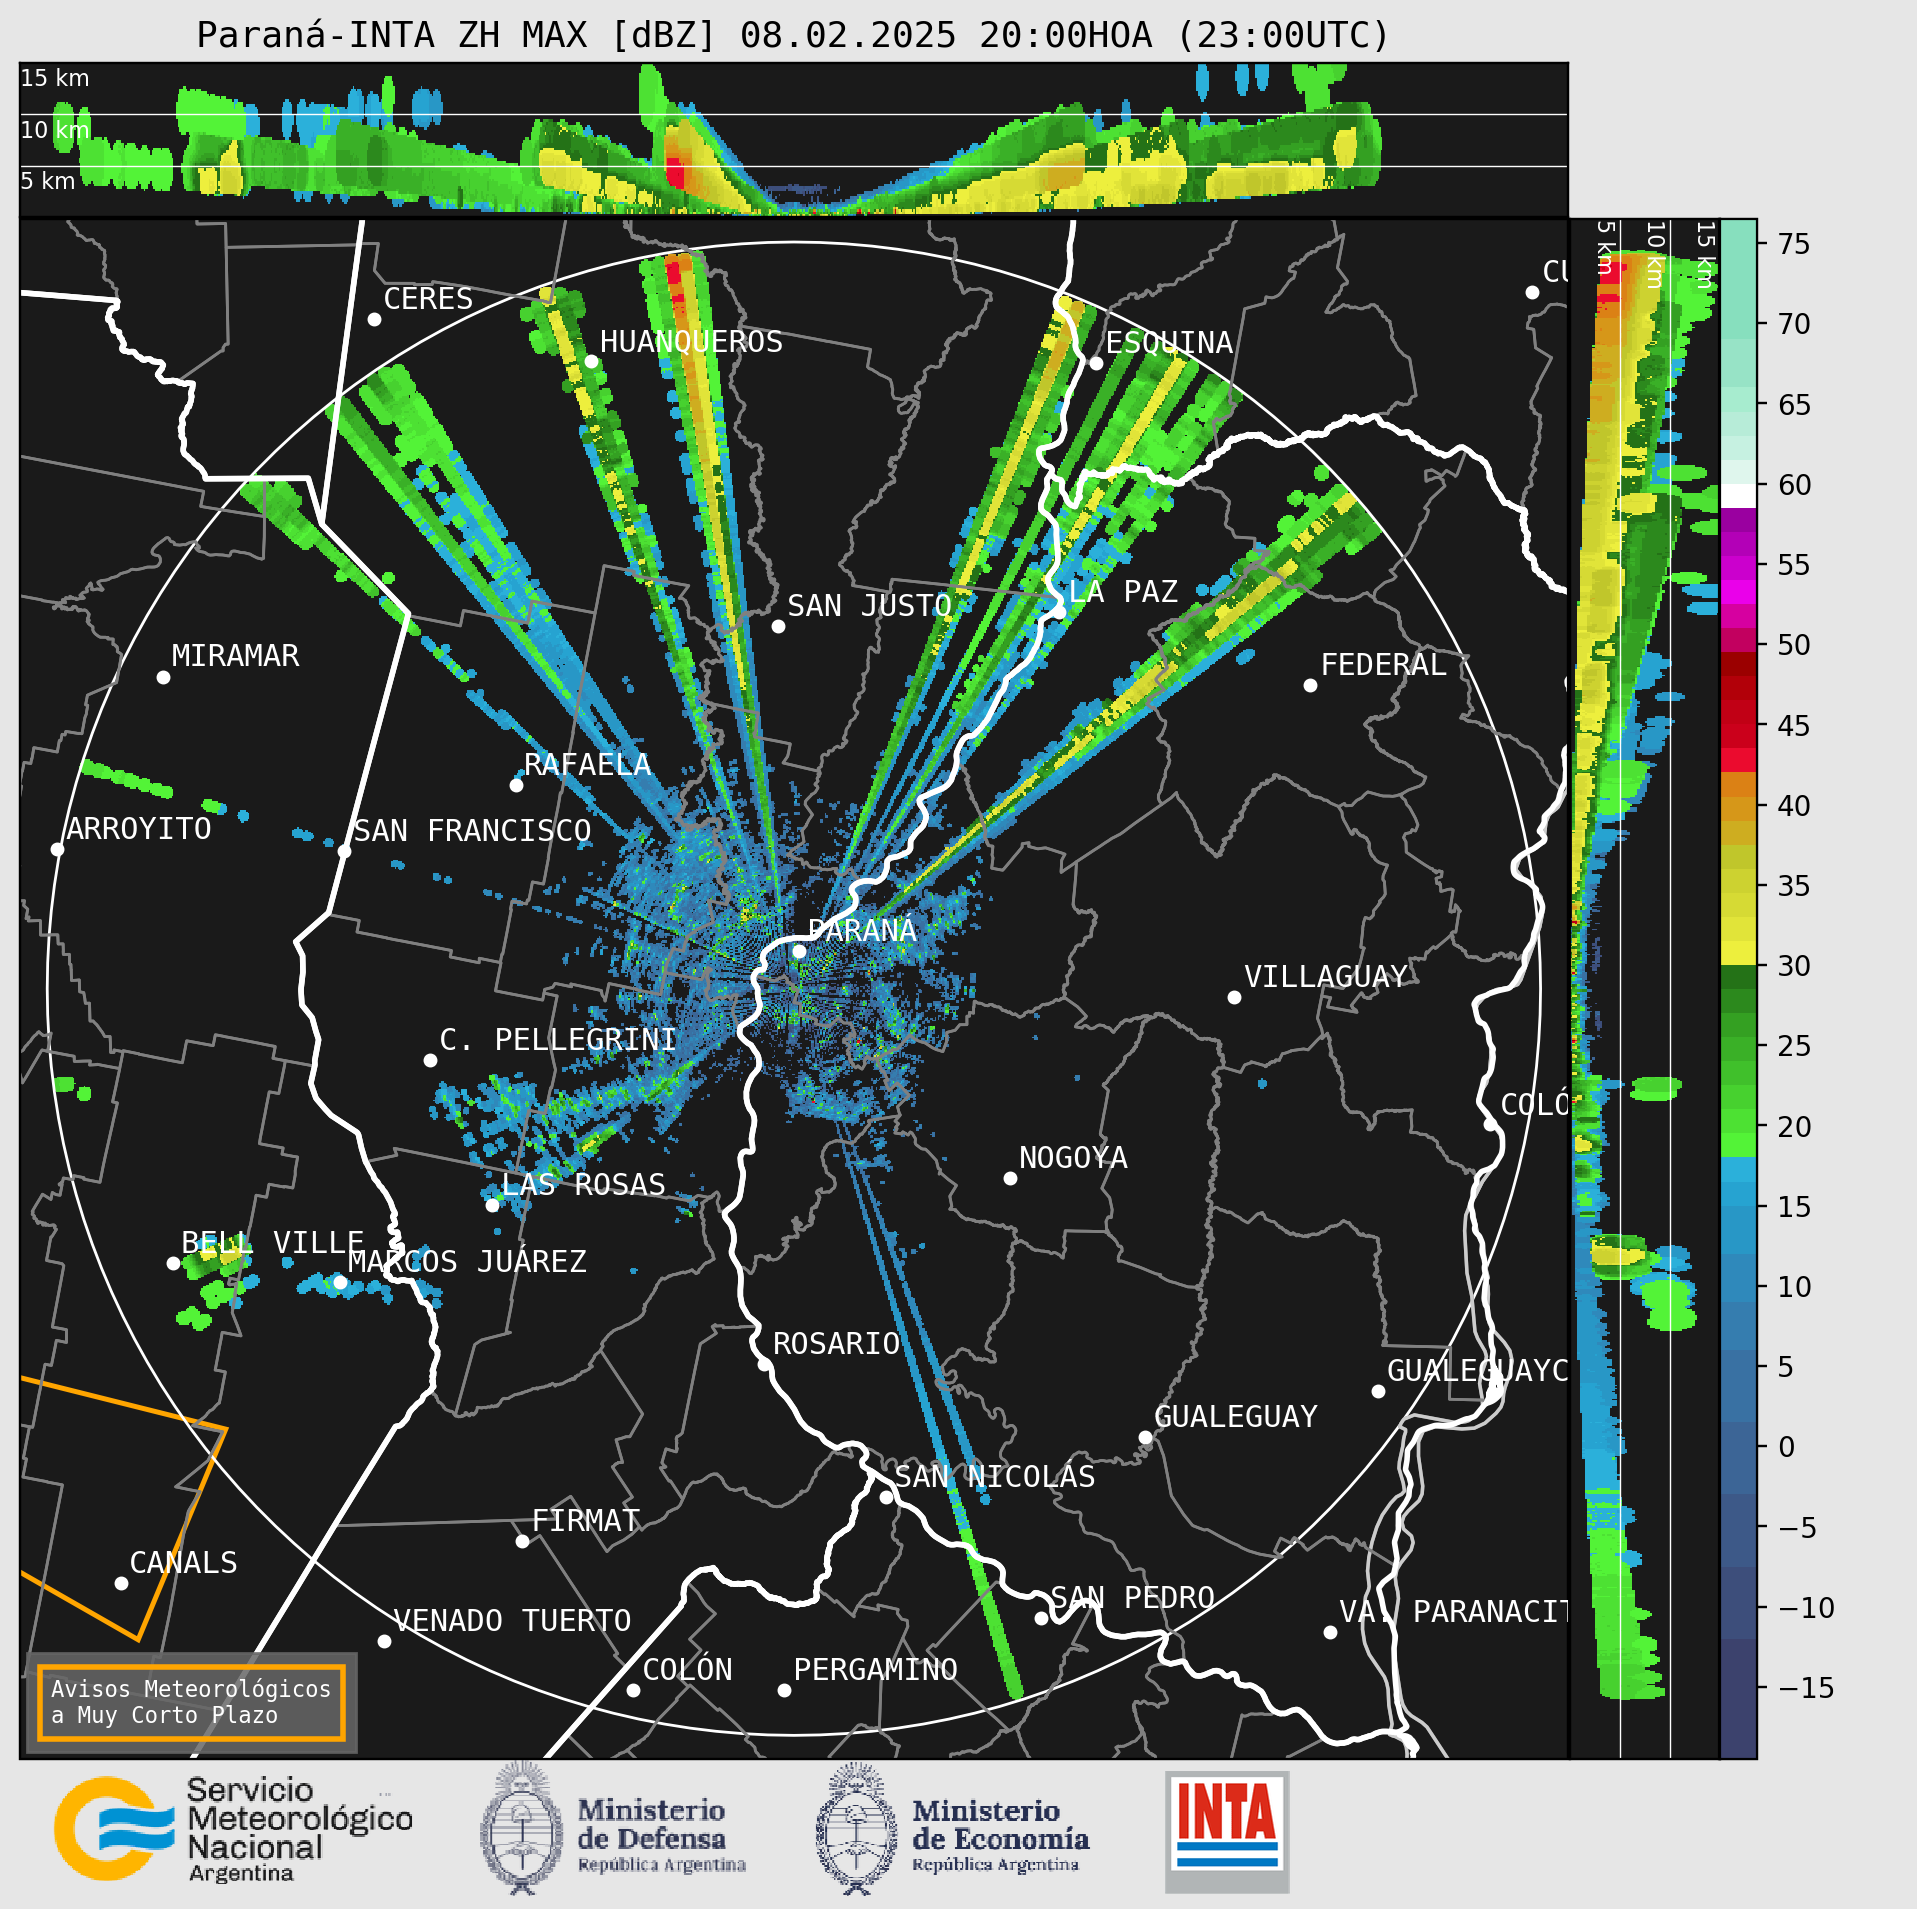This screenshot has height=1909, width=1917.
Task: Click the BELL VILLE city label
Action: pyautogui.click(x=272, y=1242)
